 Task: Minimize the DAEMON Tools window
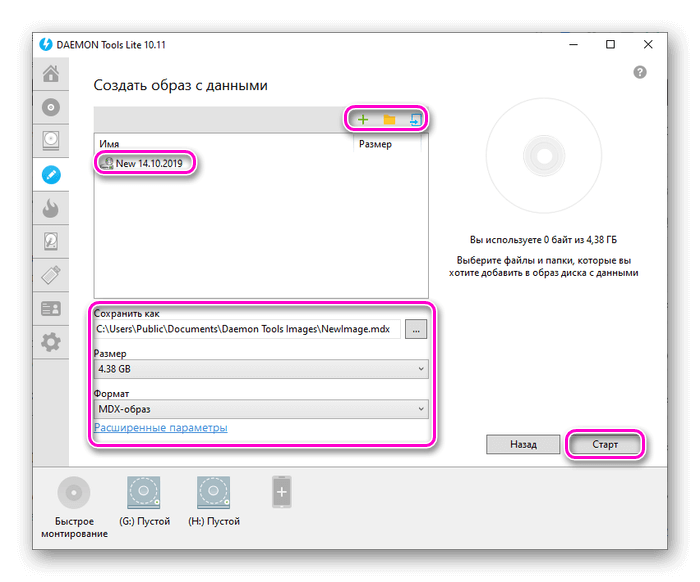[x=574, y=45]
